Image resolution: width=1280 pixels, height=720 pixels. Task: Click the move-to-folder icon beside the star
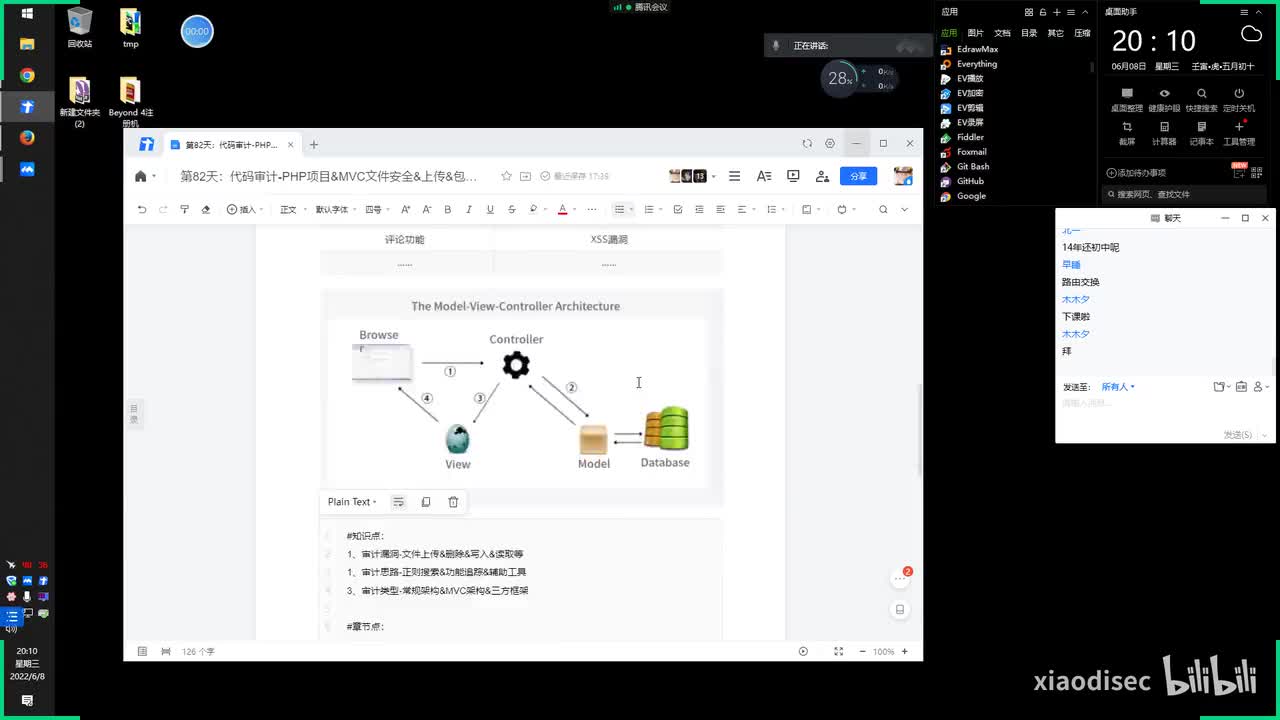click(525, 176)
